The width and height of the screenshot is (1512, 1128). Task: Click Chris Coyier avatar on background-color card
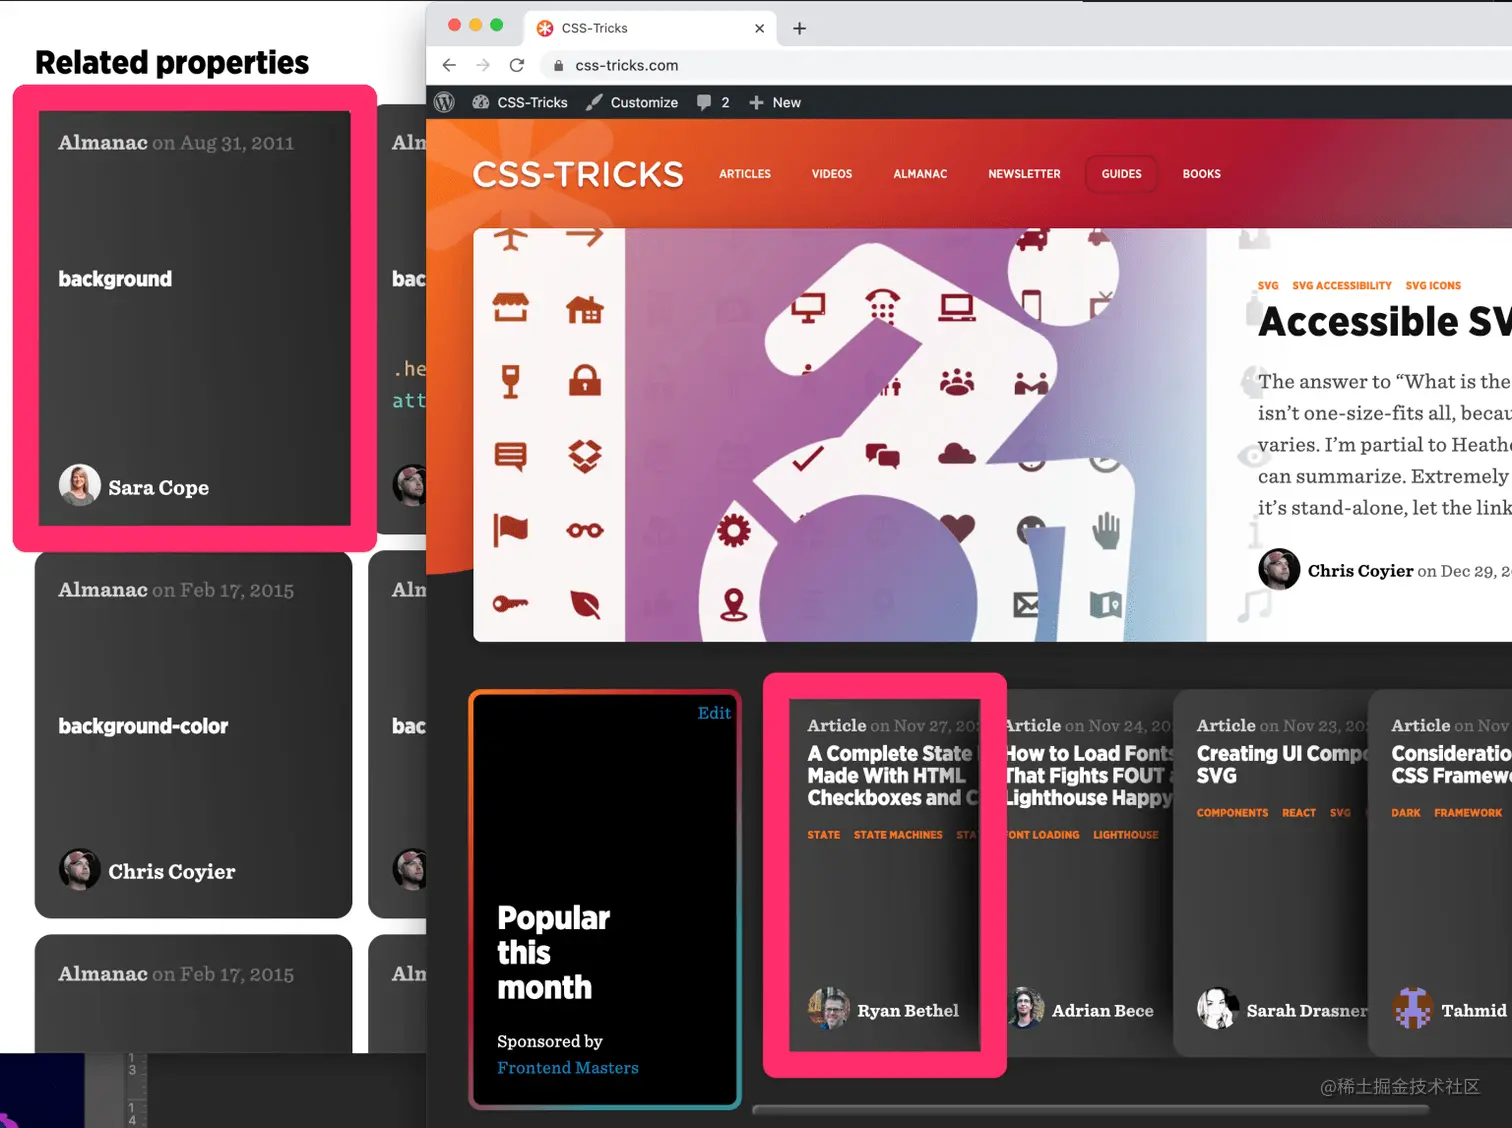coord(79,869)
